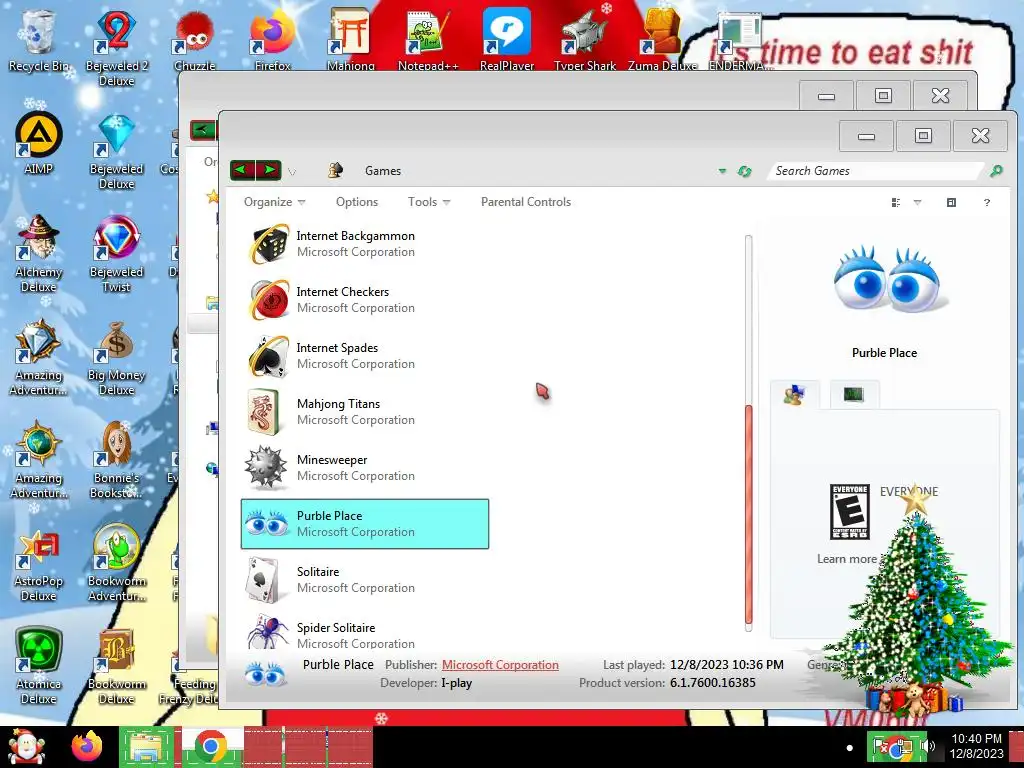Open the Microsoft Corporation publisher link
1024x768 pixels.
[500, 665]
